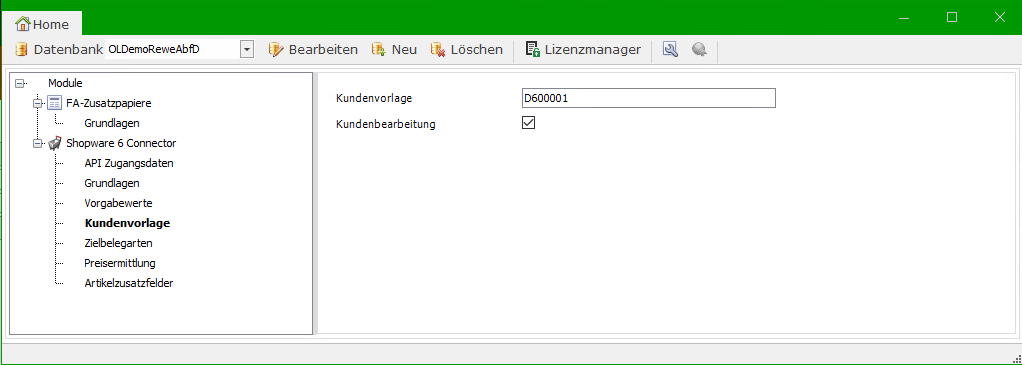Select the FA-Zusatzpapiere tree item
This screenshot has width=1022, height=365.
110,103
